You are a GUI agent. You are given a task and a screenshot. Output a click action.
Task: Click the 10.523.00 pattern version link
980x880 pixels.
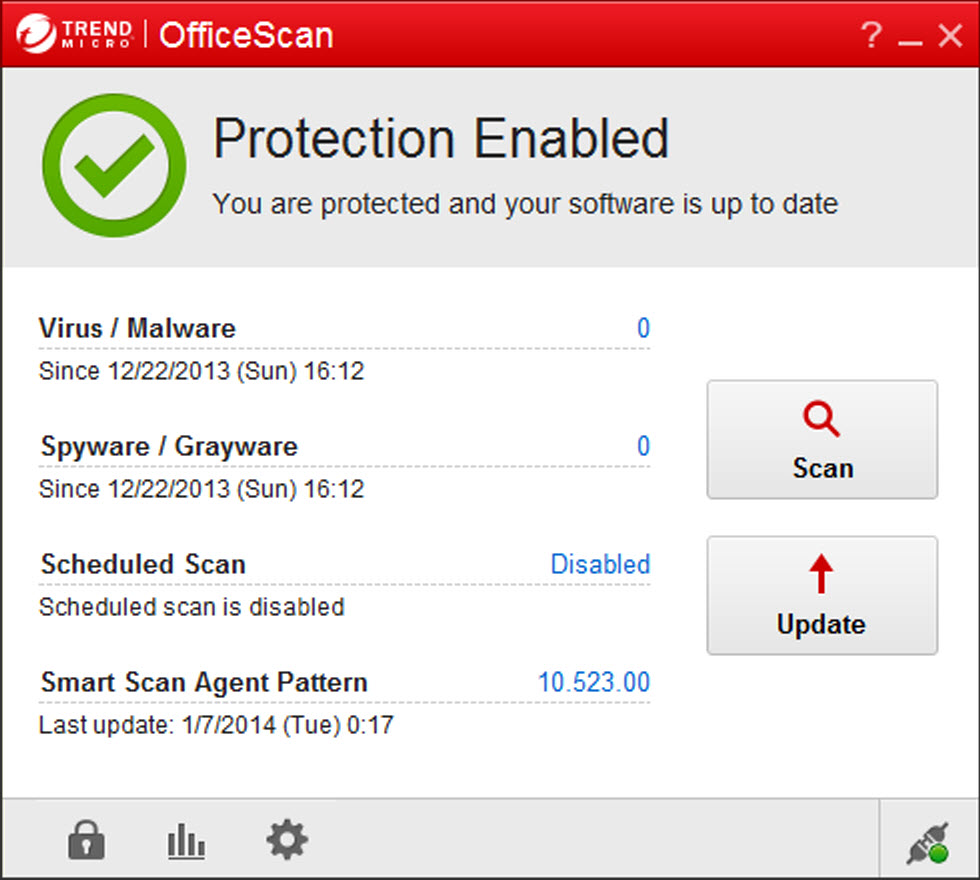(594, 682)
